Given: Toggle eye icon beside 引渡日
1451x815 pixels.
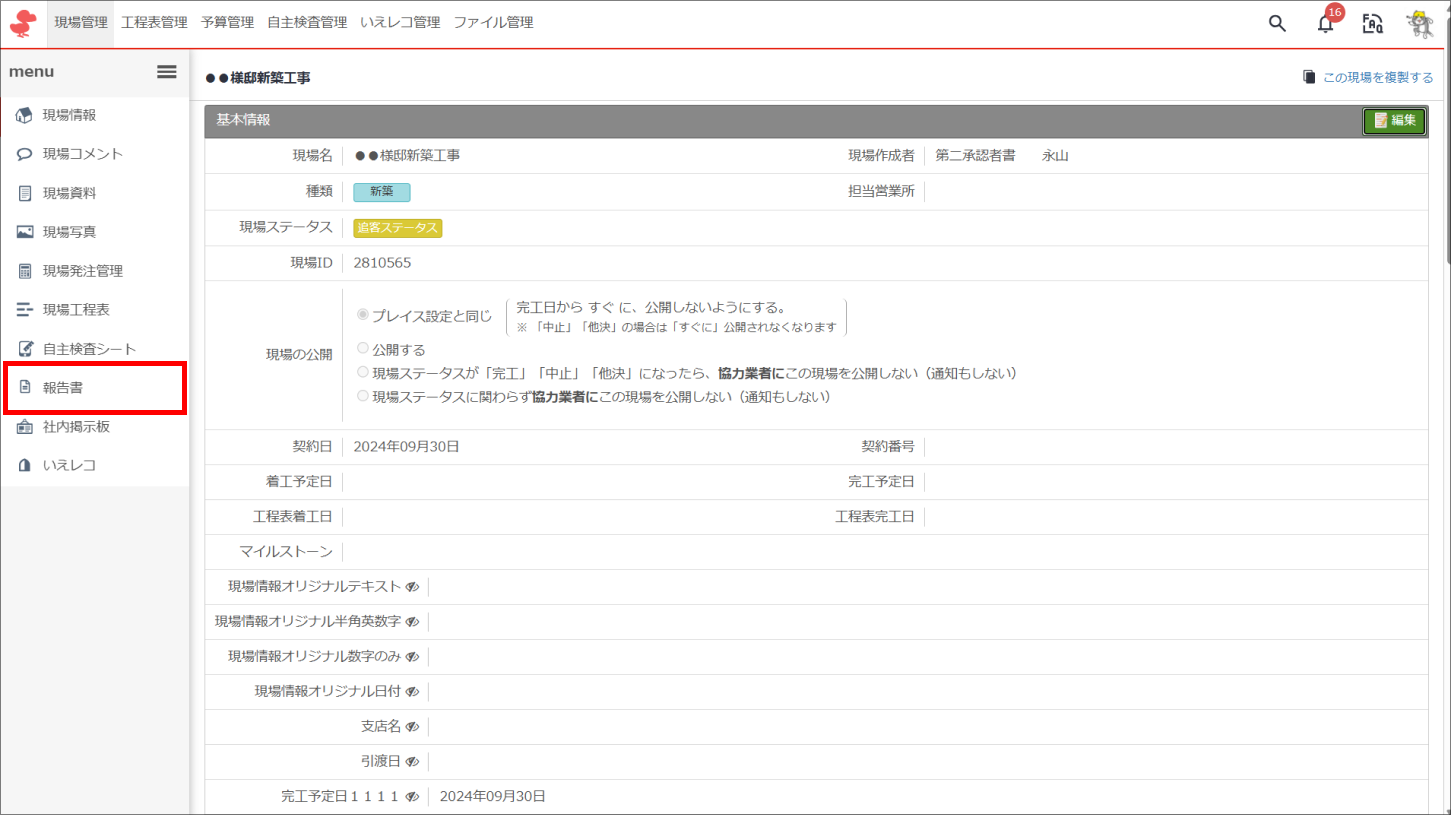Looking at the screenshot, I should tap(412, 762).
